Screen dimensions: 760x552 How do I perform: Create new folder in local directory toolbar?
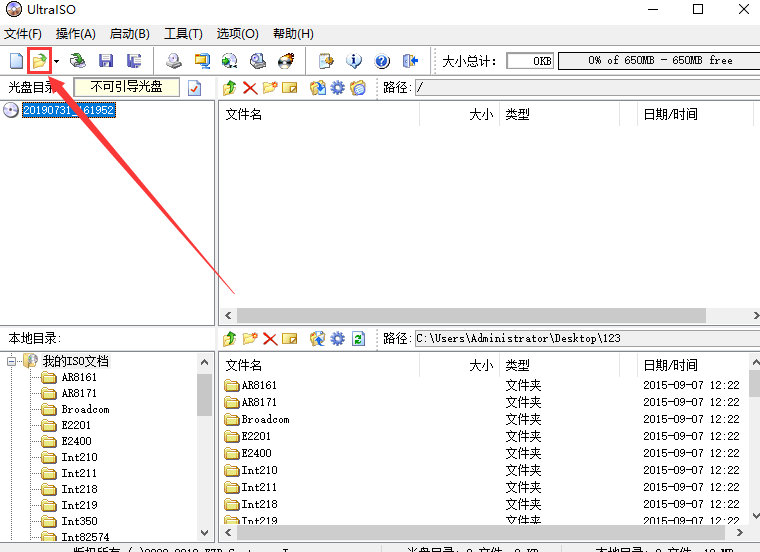[250, 339]
